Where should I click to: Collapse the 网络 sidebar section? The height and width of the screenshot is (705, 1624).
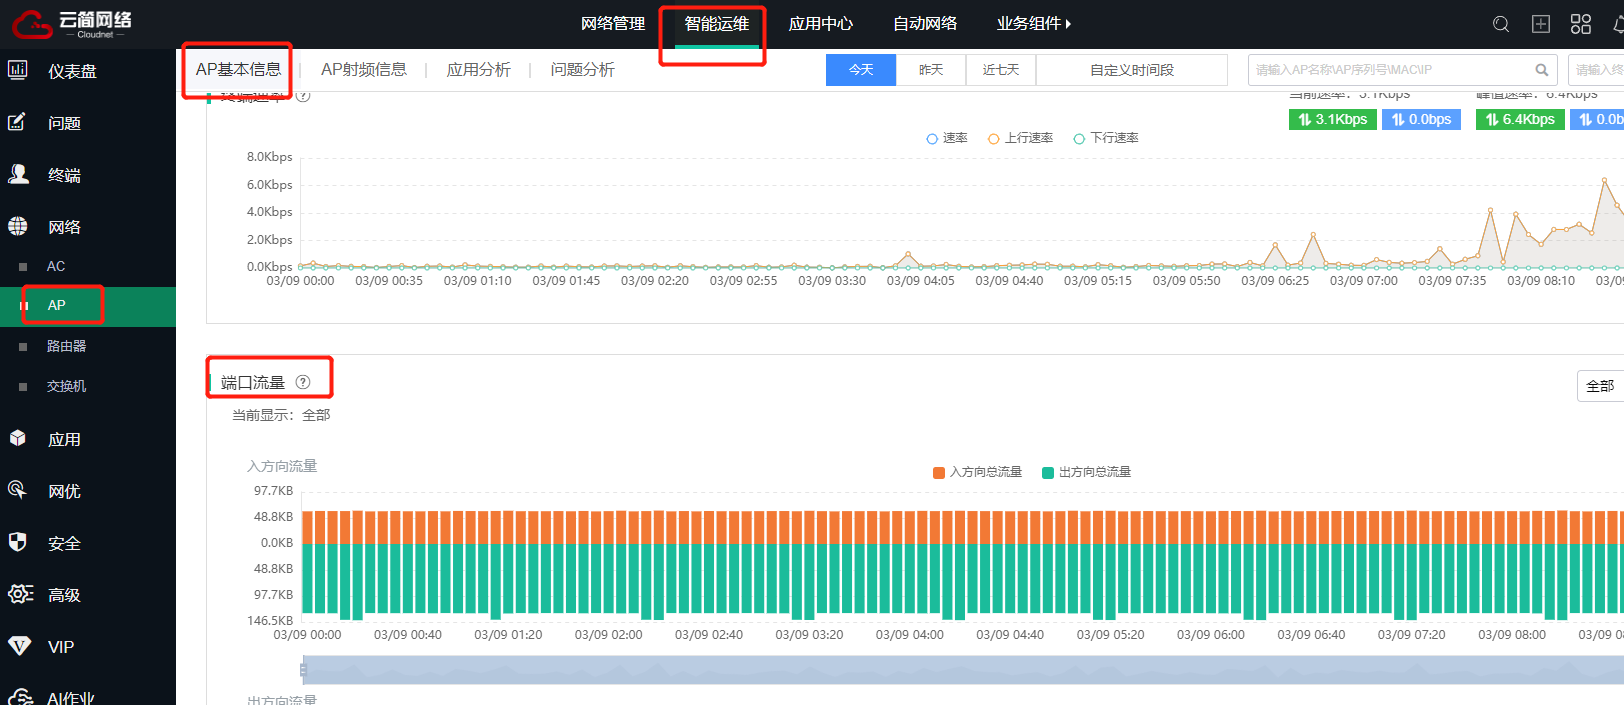pos(64,227)
